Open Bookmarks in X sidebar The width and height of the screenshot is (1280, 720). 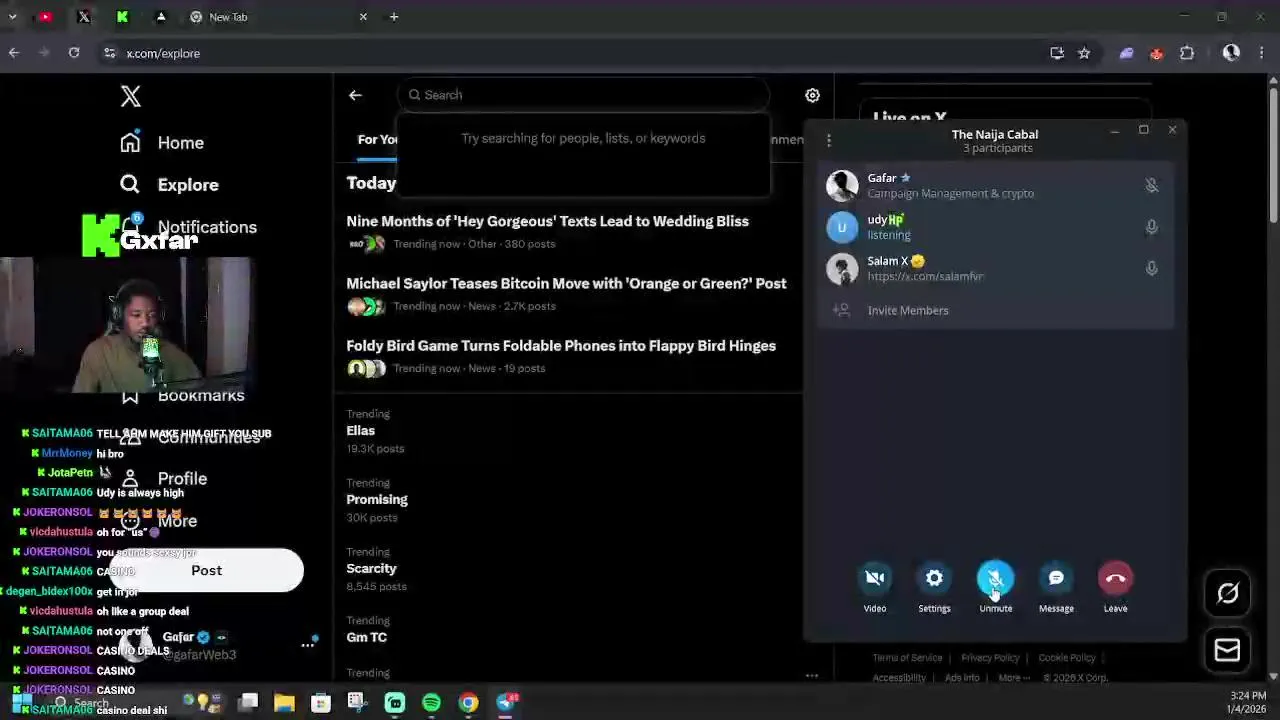[x=201, y=395]
